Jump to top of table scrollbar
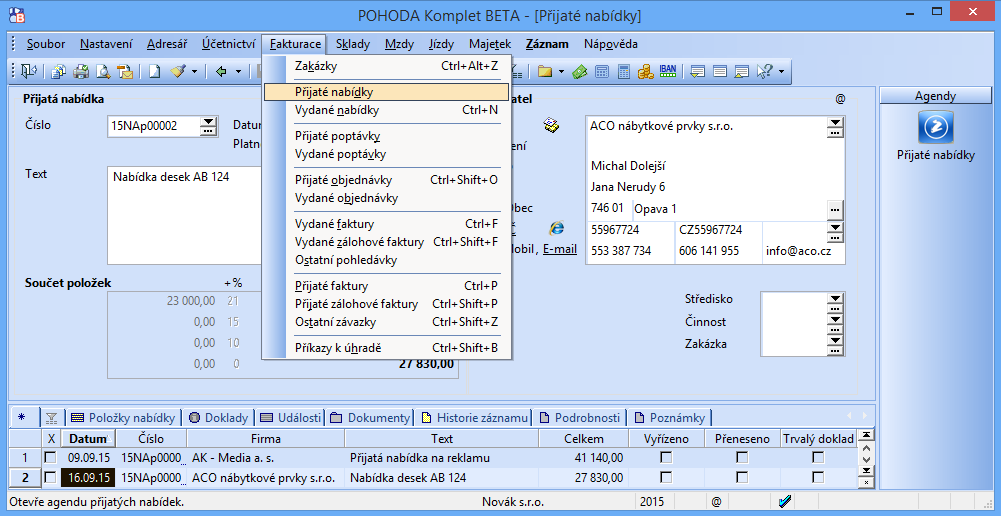Image resolution: width=1001 pixels, height=516 pixels. [x=866, y=435]
